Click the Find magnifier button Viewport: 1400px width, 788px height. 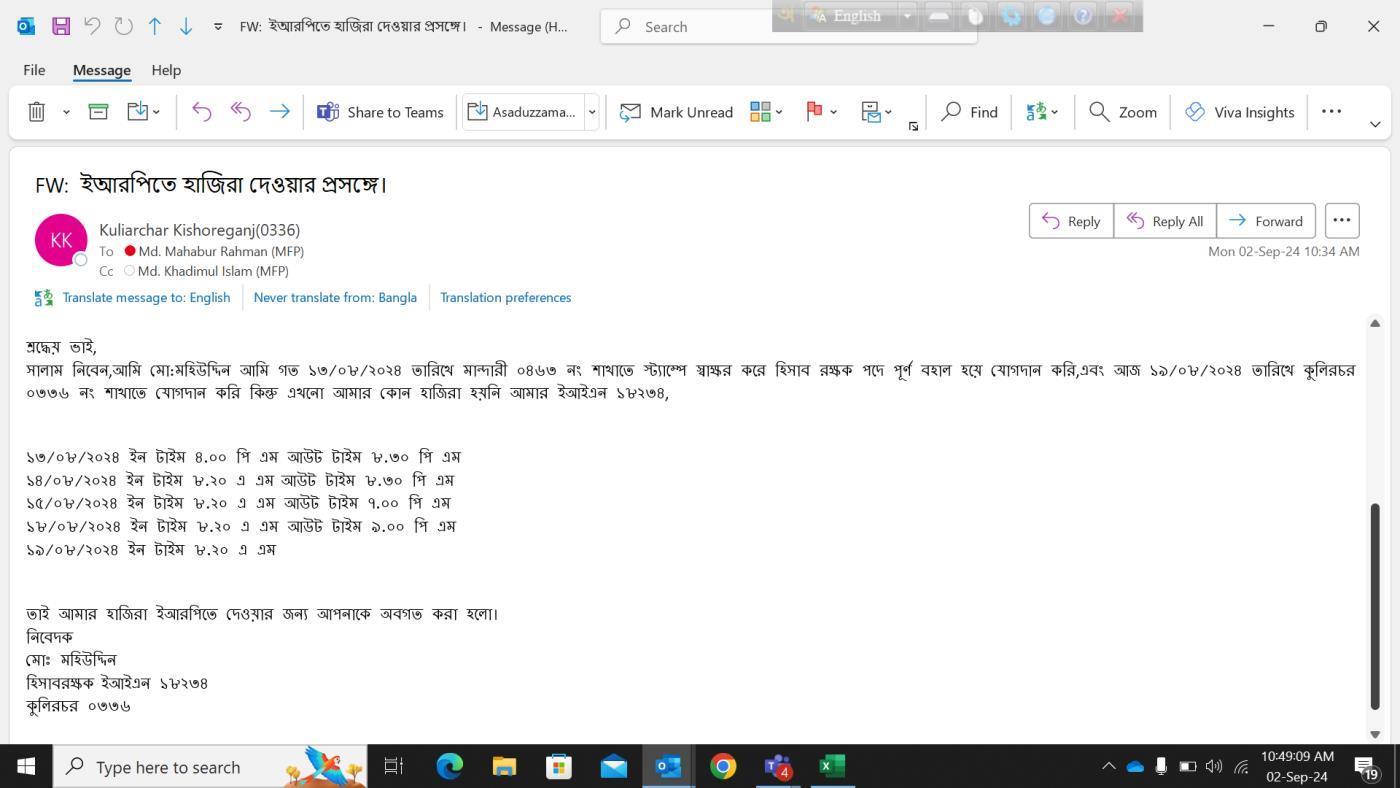tap(970, 112)
